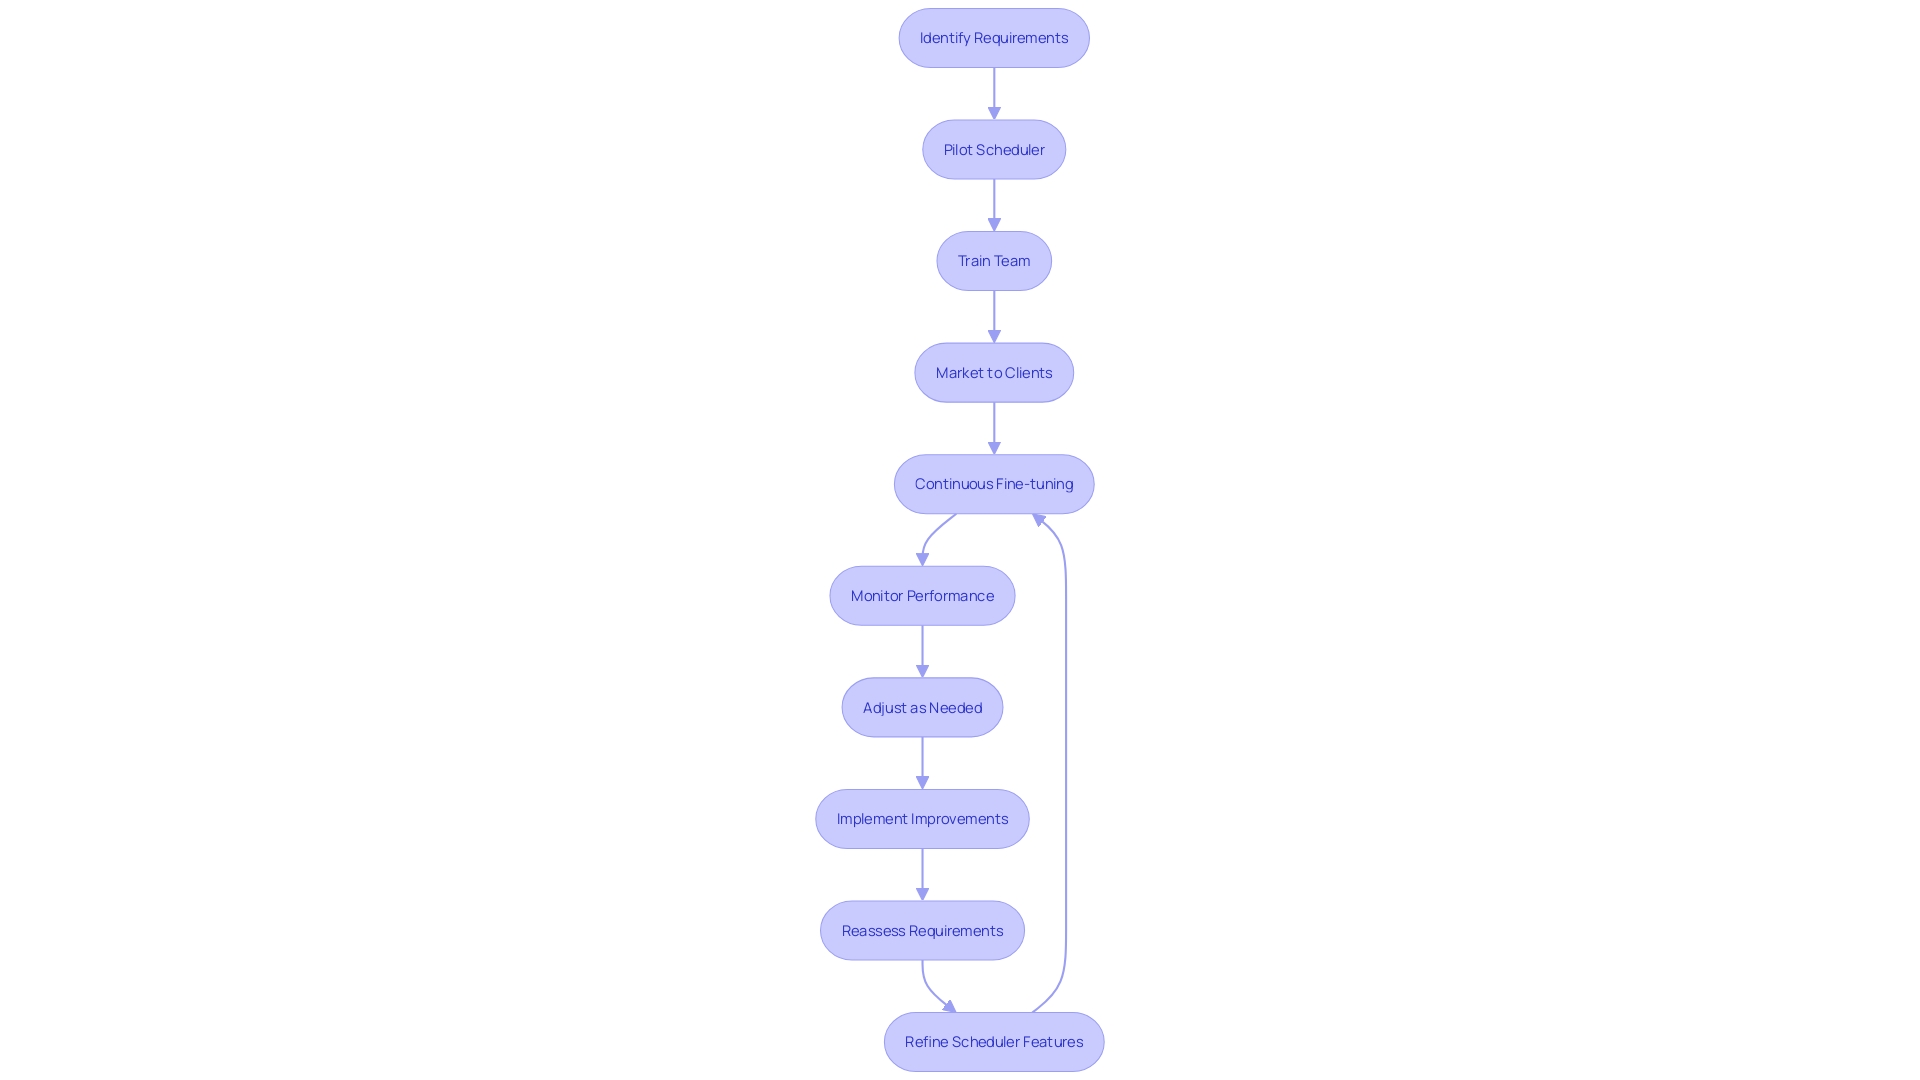Viewport: 1920px width, 1080px height.
Task: Click the connector between Pilot Scheduler and Train Team
Action: click(x=993, y=203)
